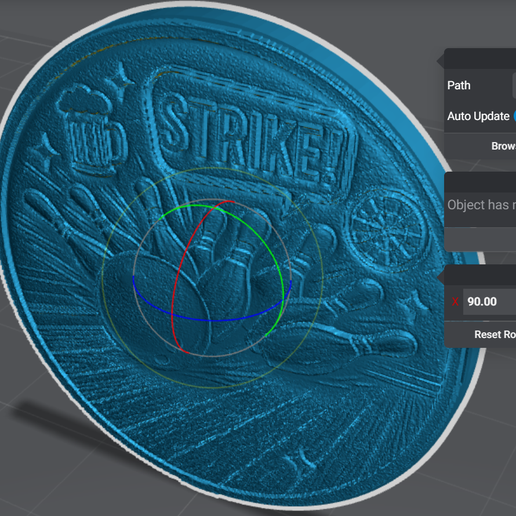The height and width of the screenshot is (516, 516).
Task: Click the red X axis label
Action: point(455,302)
